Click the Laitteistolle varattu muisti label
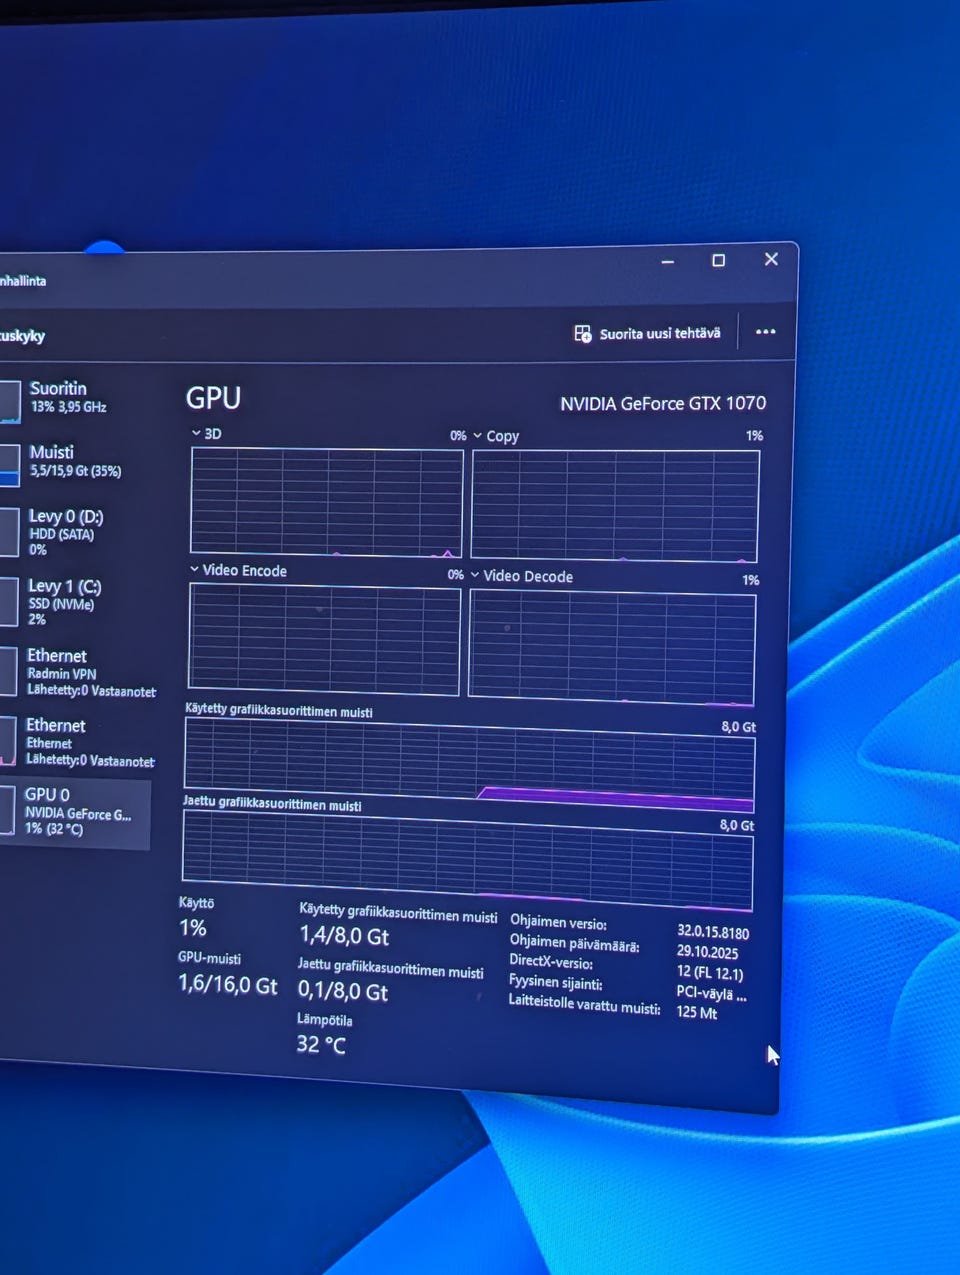The image size is (960, 1275). (x=584, y=1004)
